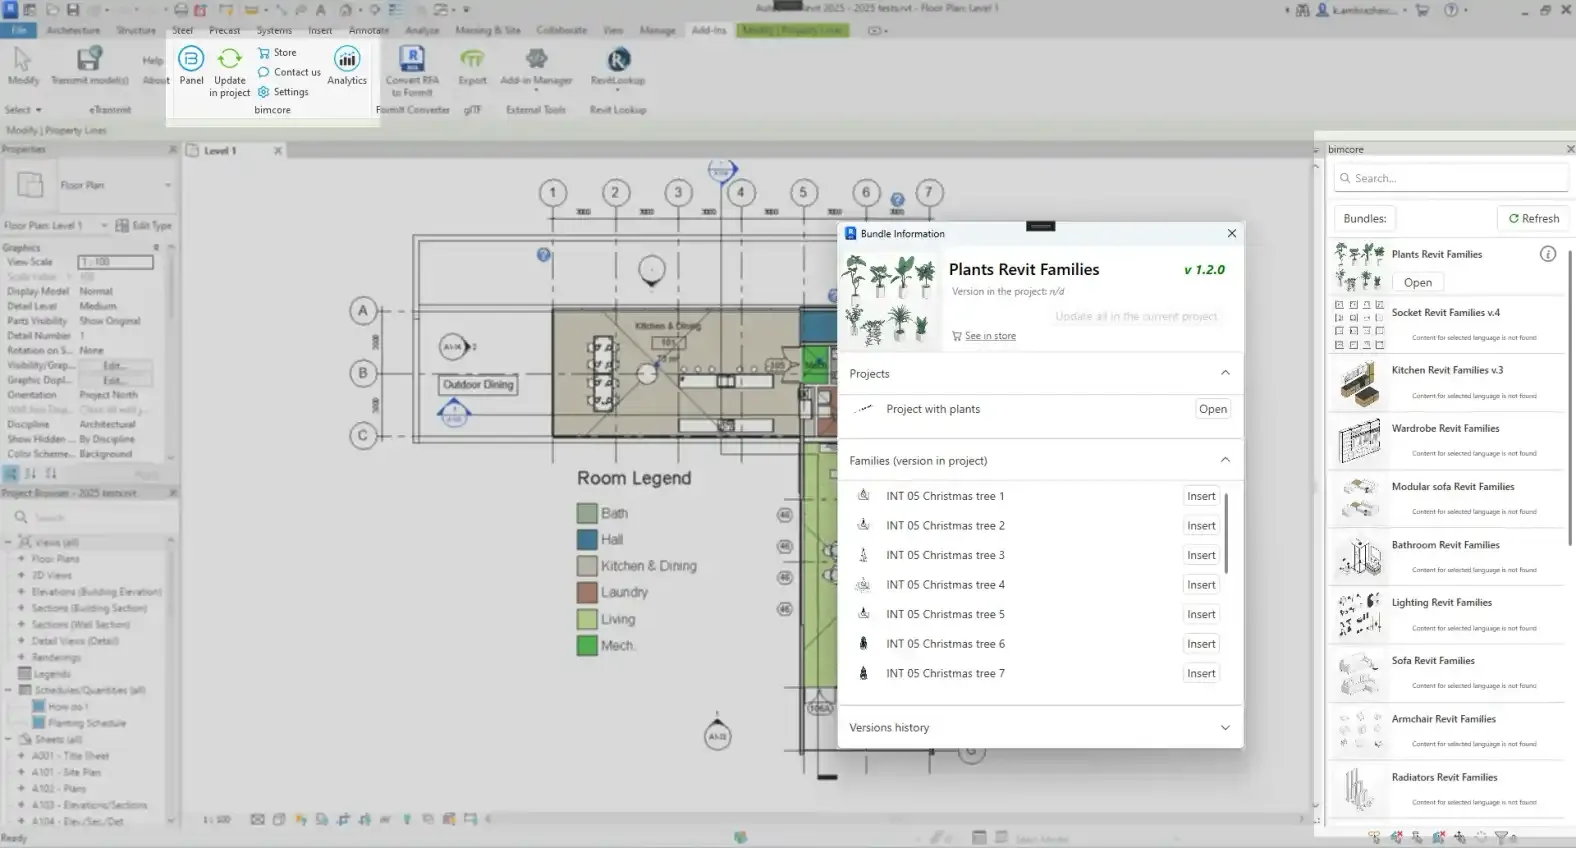Insert INT 05 Christmas tree 1
The height and width of the screenshot is (848, 1576).
[x=1201, y=496]
